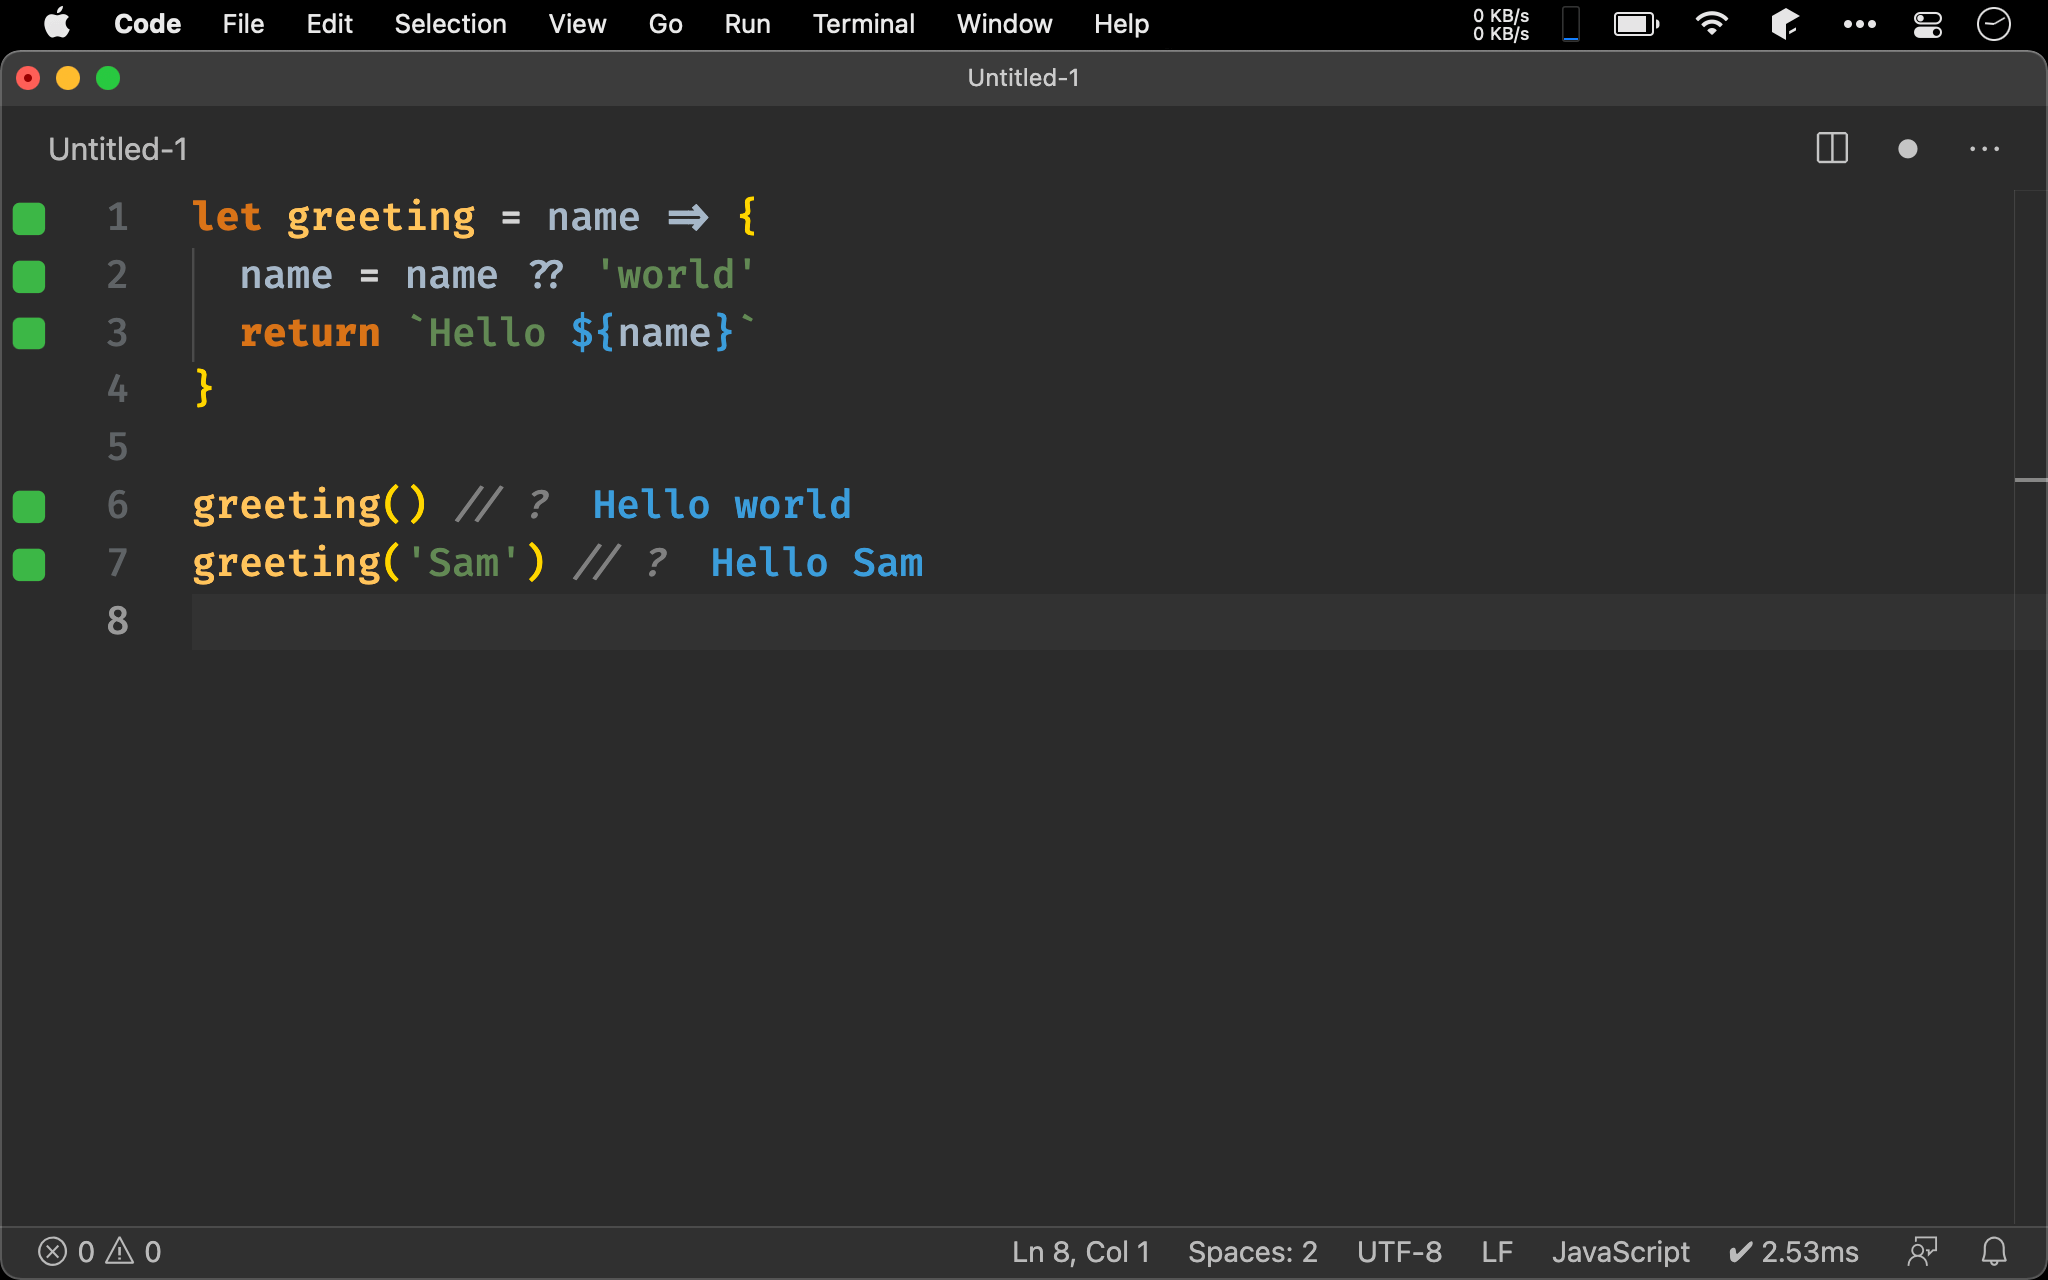Click Ln 8, Col 1 position indicator

coord(1080,1251)
